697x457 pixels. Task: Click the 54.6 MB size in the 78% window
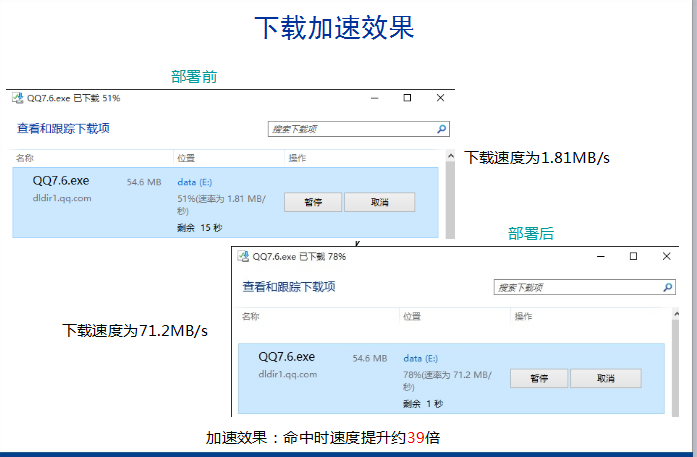370,358
